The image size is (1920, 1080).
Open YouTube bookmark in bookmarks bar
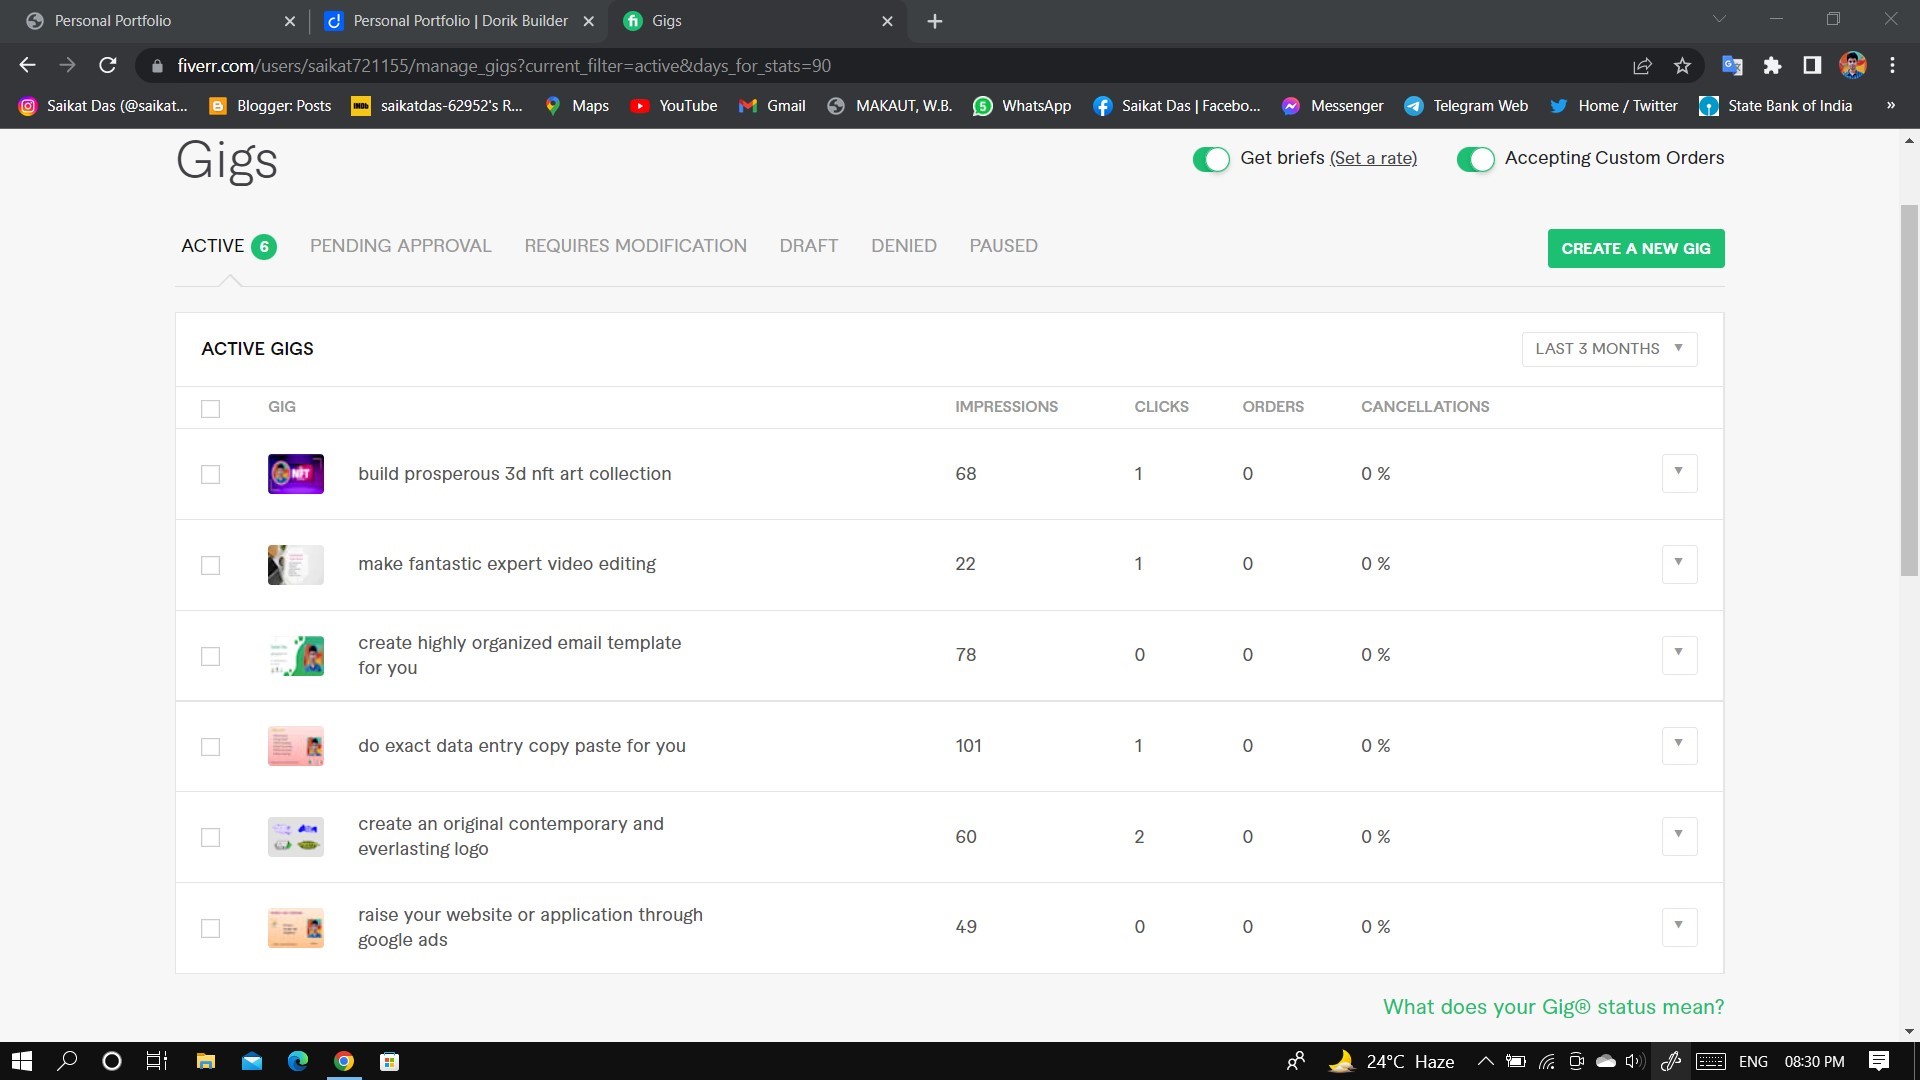(x=674, y=106)
